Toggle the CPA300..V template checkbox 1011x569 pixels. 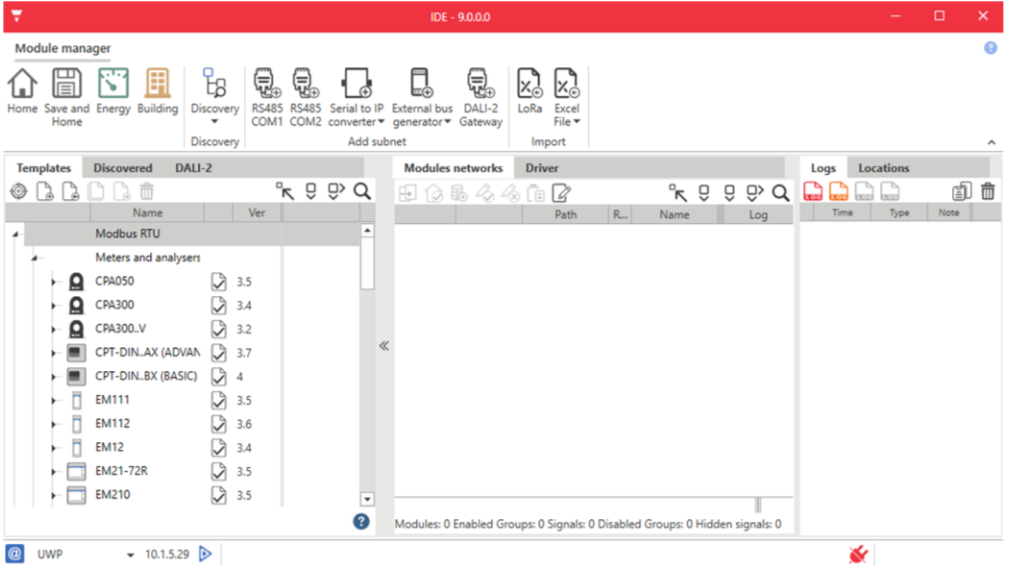(x=219, y=329)
